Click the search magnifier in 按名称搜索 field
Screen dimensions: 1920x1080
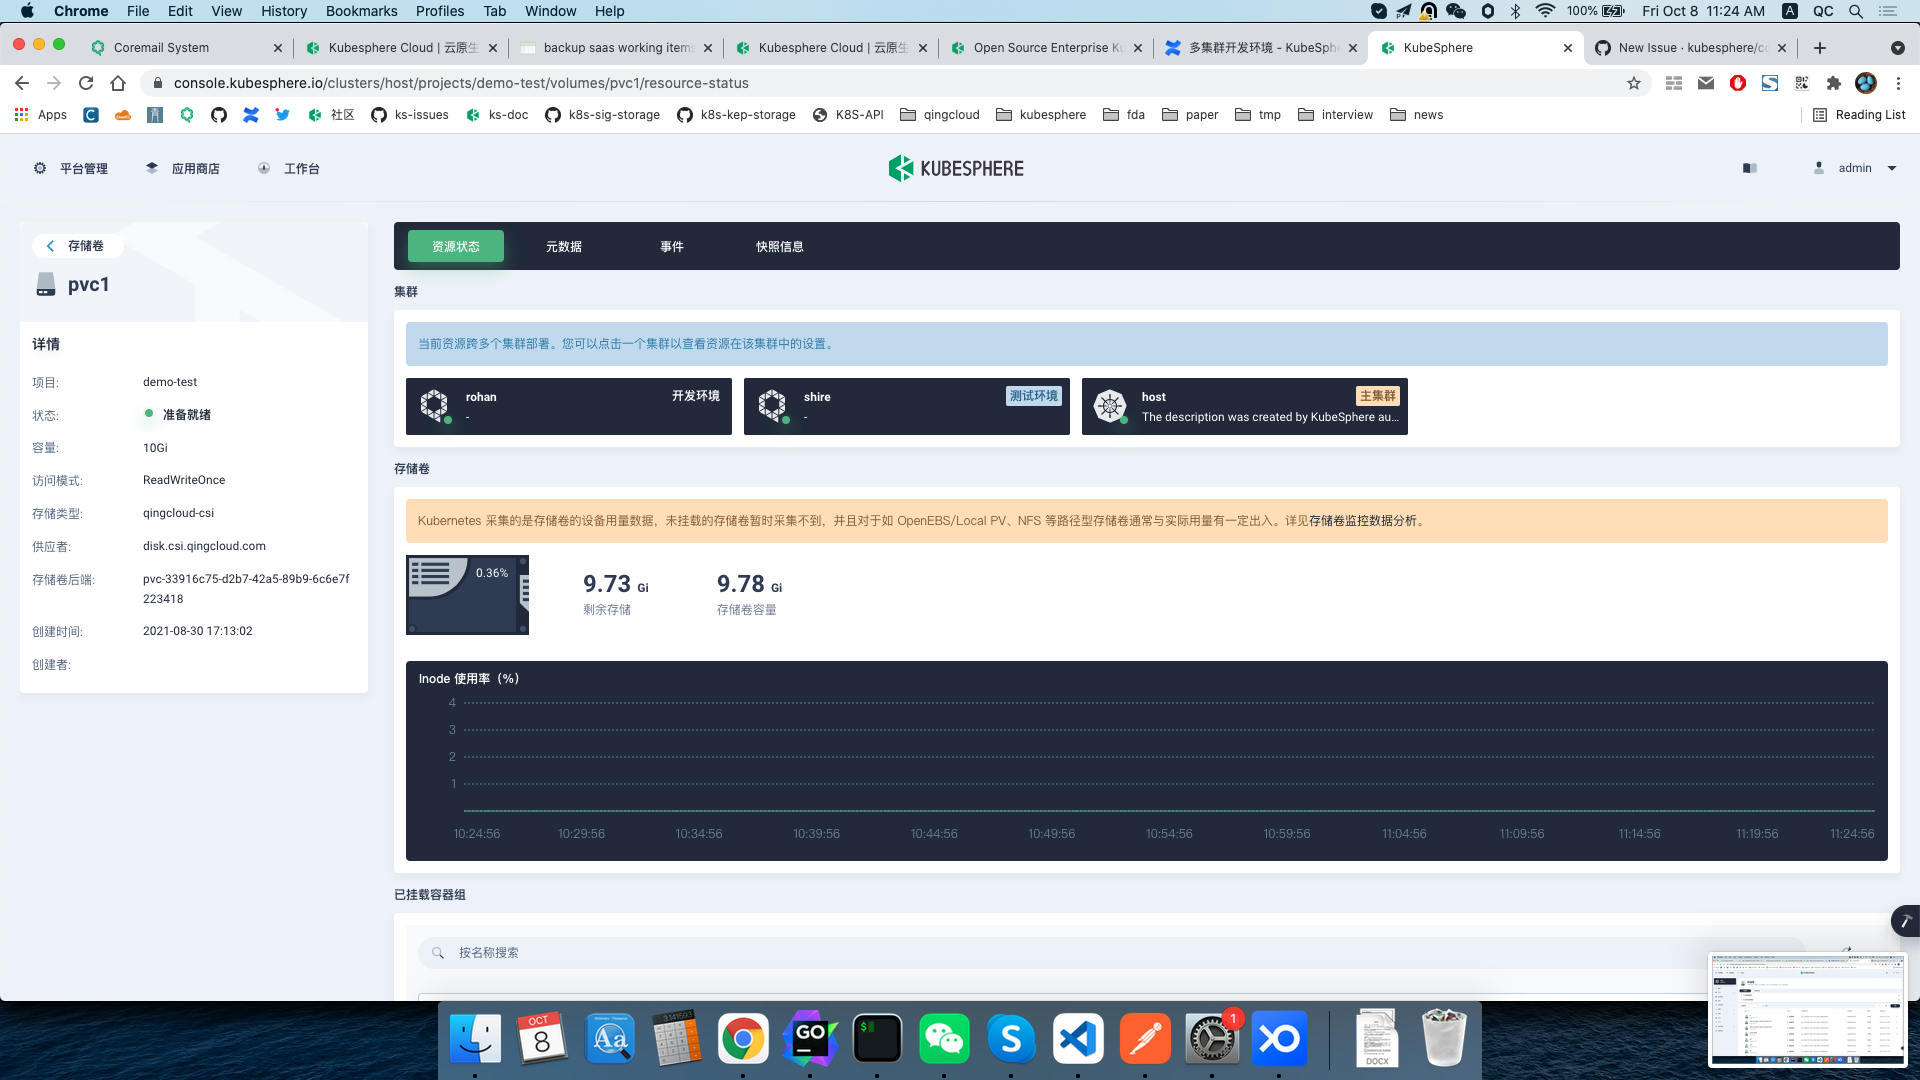437,952
